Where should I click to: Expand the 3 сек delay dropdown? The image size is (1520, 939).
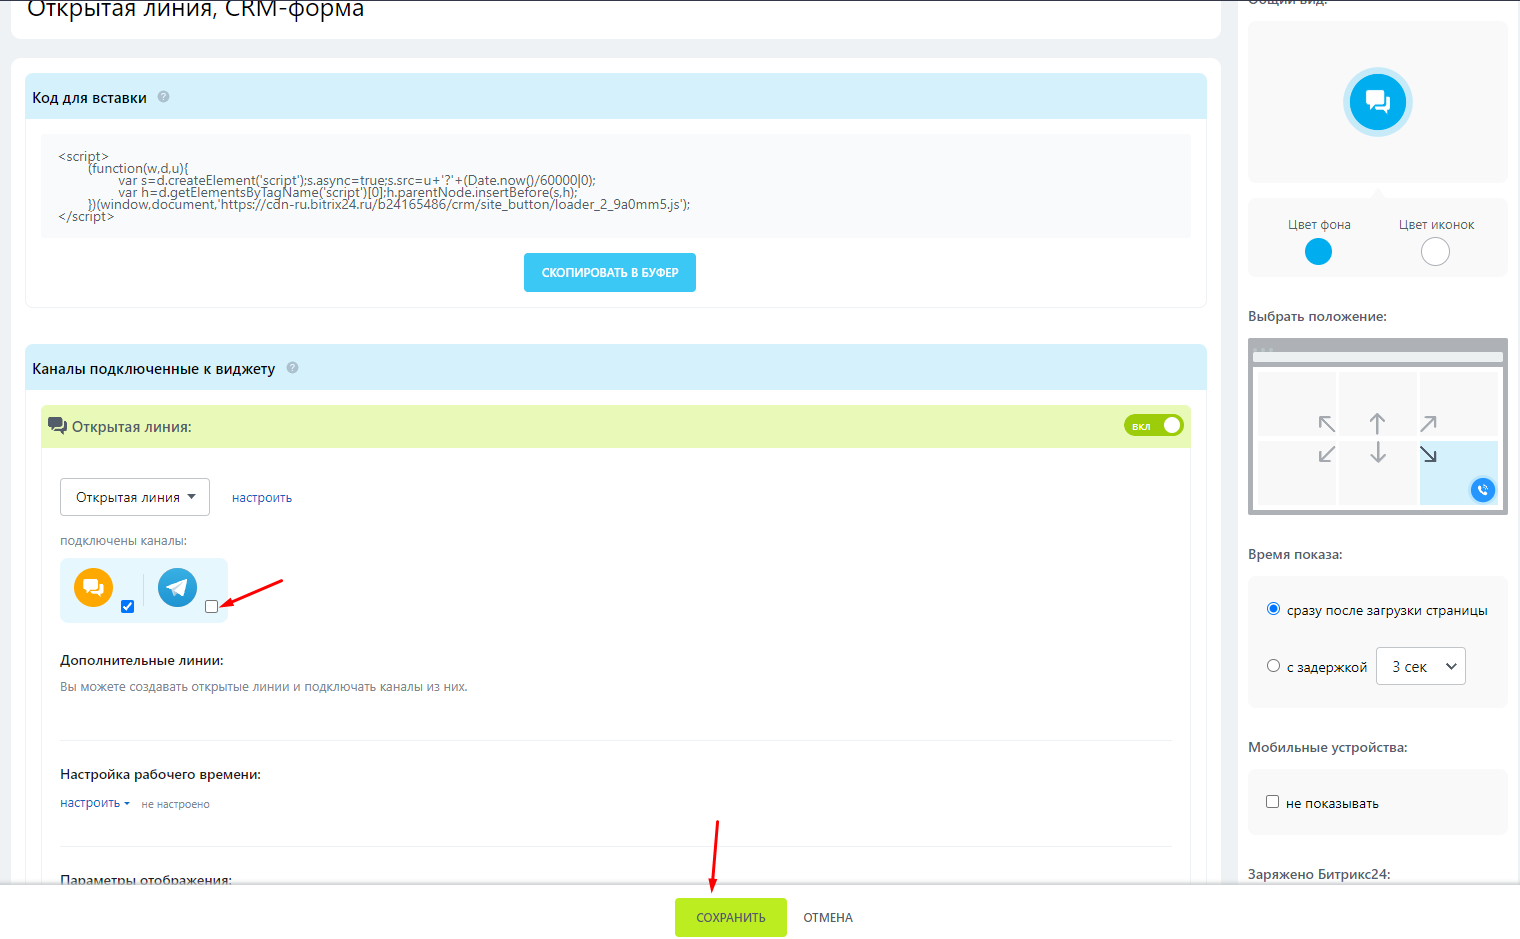tap(1420, 666)
